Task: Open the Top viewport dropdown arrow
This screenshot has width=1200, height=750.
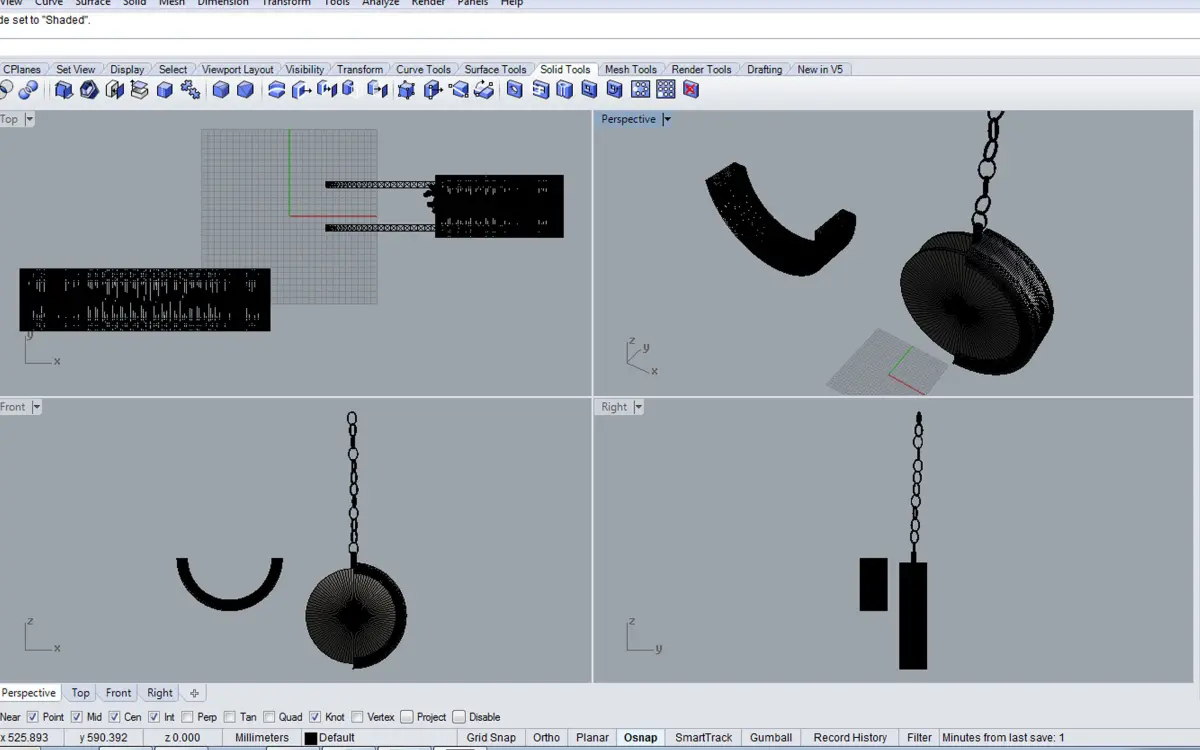Action: click(29, 119)
